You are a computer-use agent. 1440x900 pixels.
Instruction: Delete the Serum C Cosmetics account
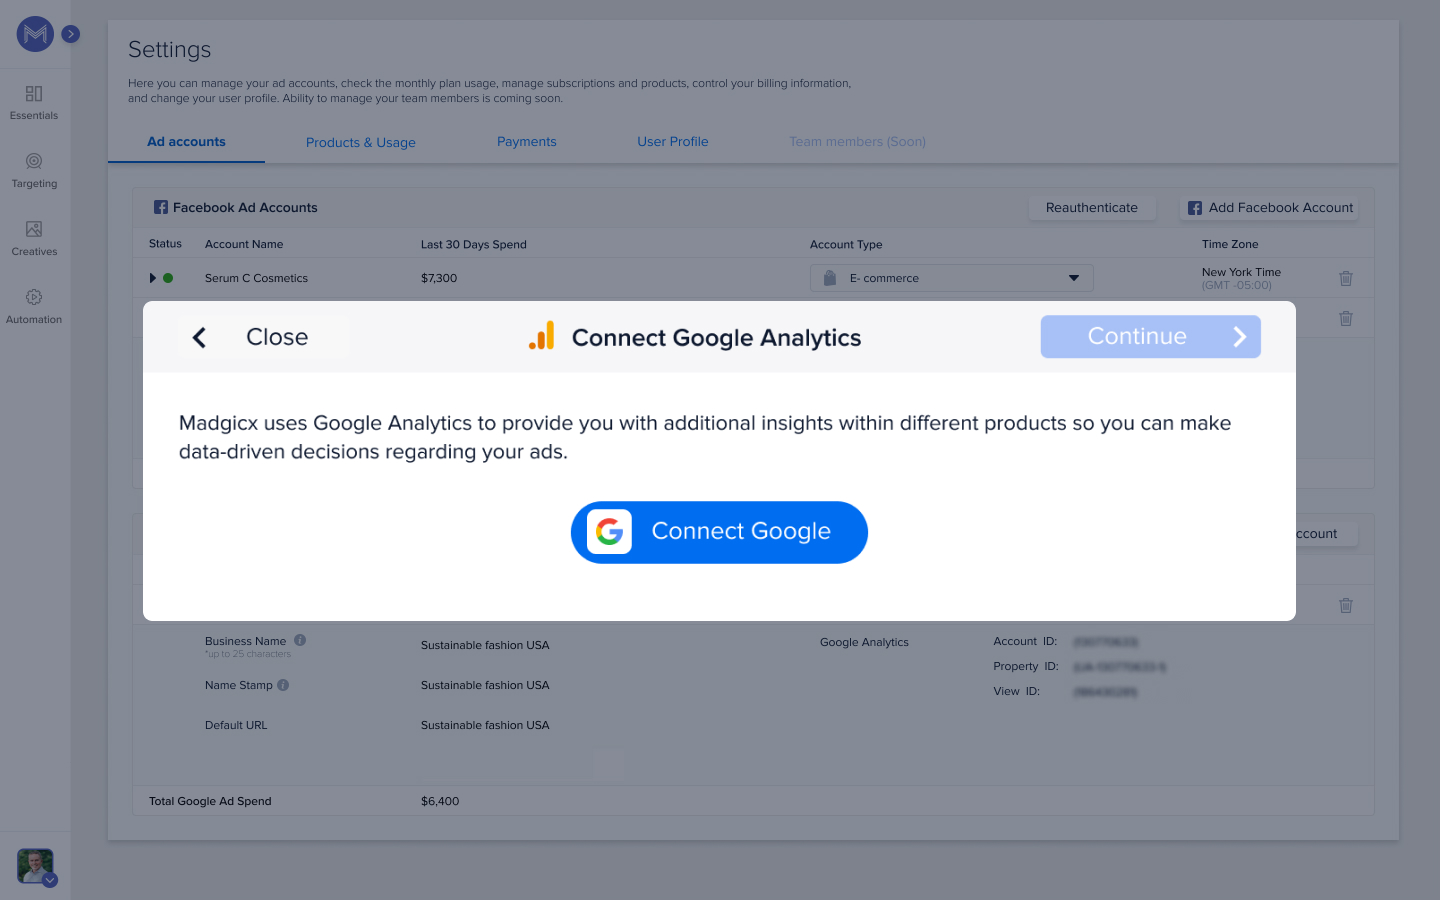(1346, 278)
